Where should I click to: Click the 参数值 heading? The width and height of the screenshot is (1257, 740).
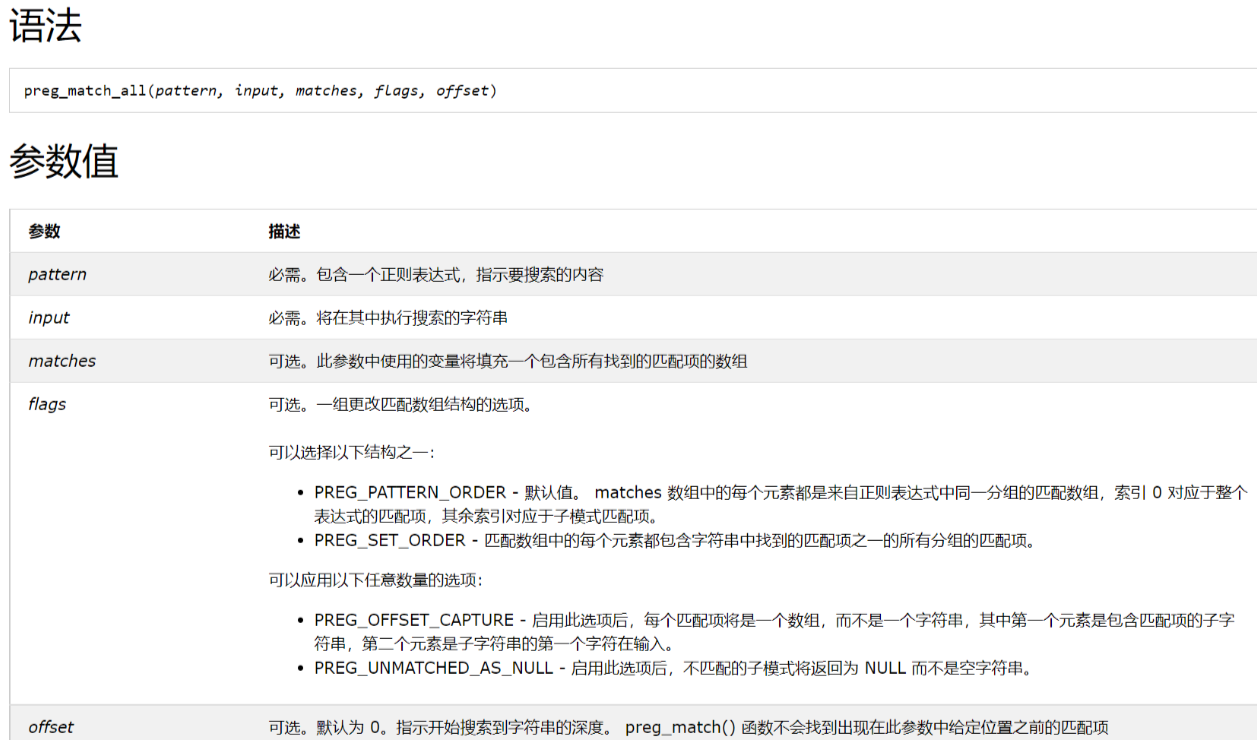64,161
